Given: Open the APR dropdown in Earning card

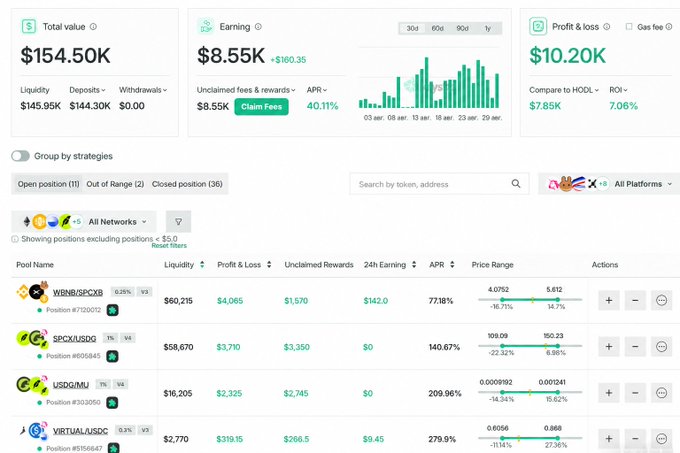Looking at the screenshot, I should pyautogui.click(x=317, y=90).
